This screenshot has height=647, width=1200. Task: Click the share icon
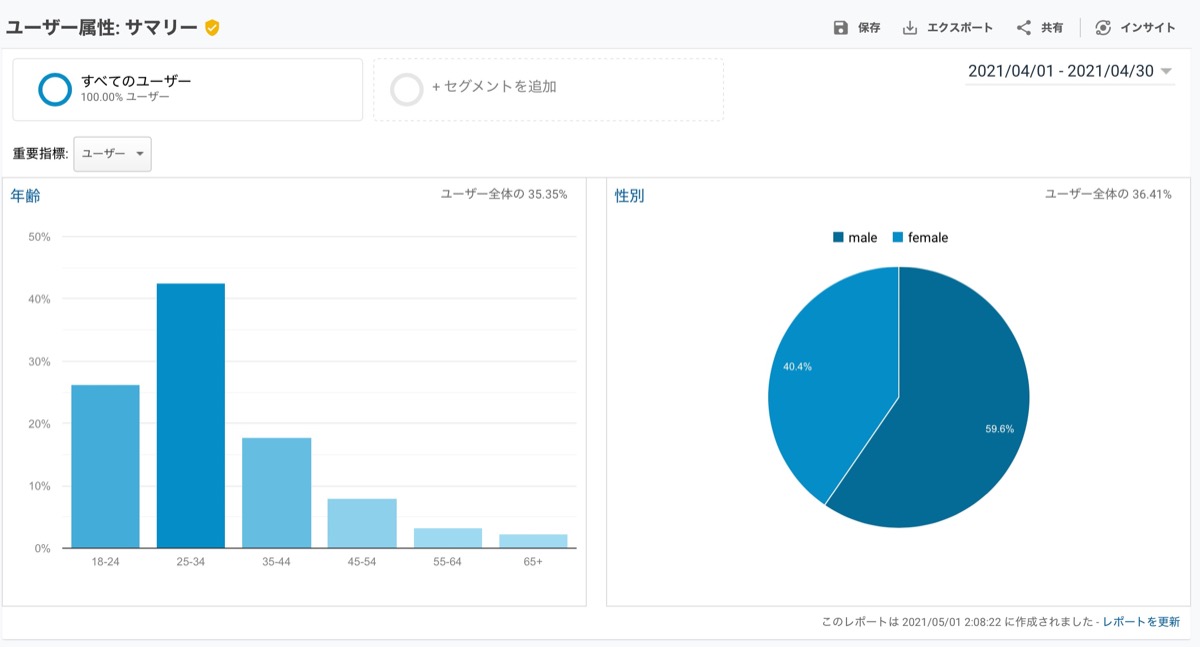coord(1023,28)
